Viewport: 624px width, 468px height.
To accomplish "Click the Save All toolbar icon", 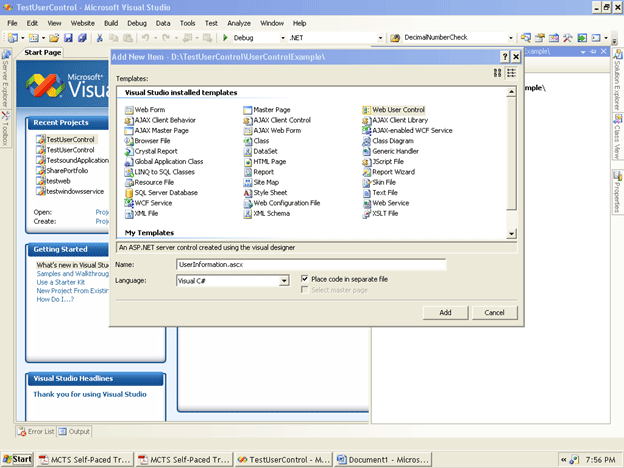I will tap(82, 38).
